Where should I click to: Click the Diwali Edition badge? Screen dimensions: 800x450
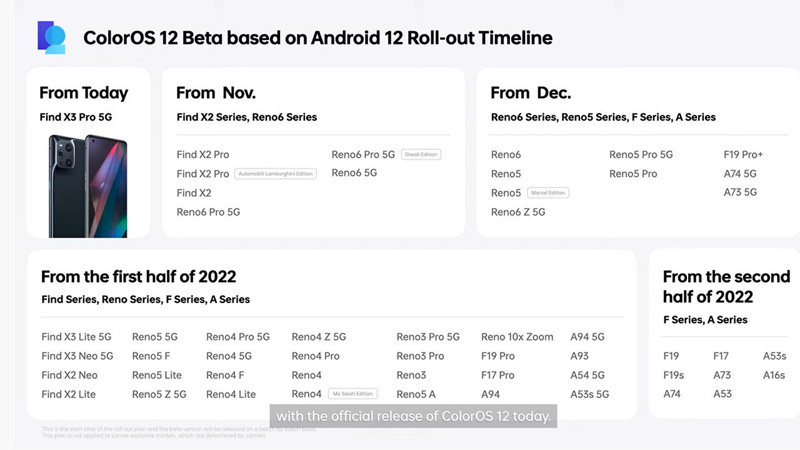pos(421,154)
